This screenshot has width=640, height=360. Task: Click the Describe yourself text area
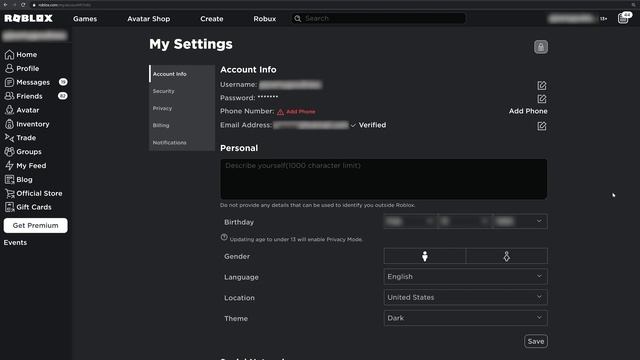(x=384, y=179)
